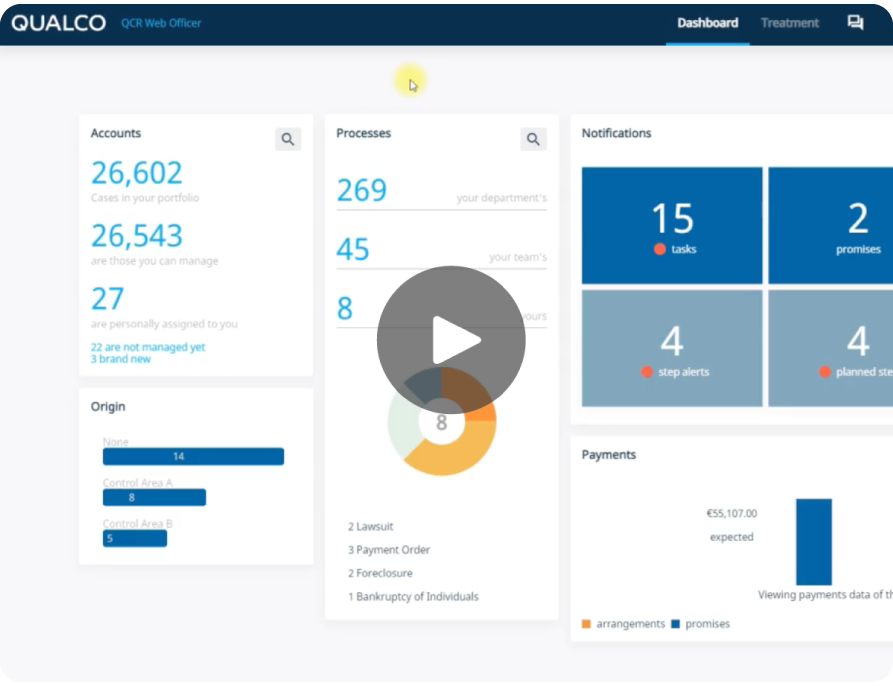Open your team's 45 processes
The width and height of the screenshot is (893, 686).
353,250
